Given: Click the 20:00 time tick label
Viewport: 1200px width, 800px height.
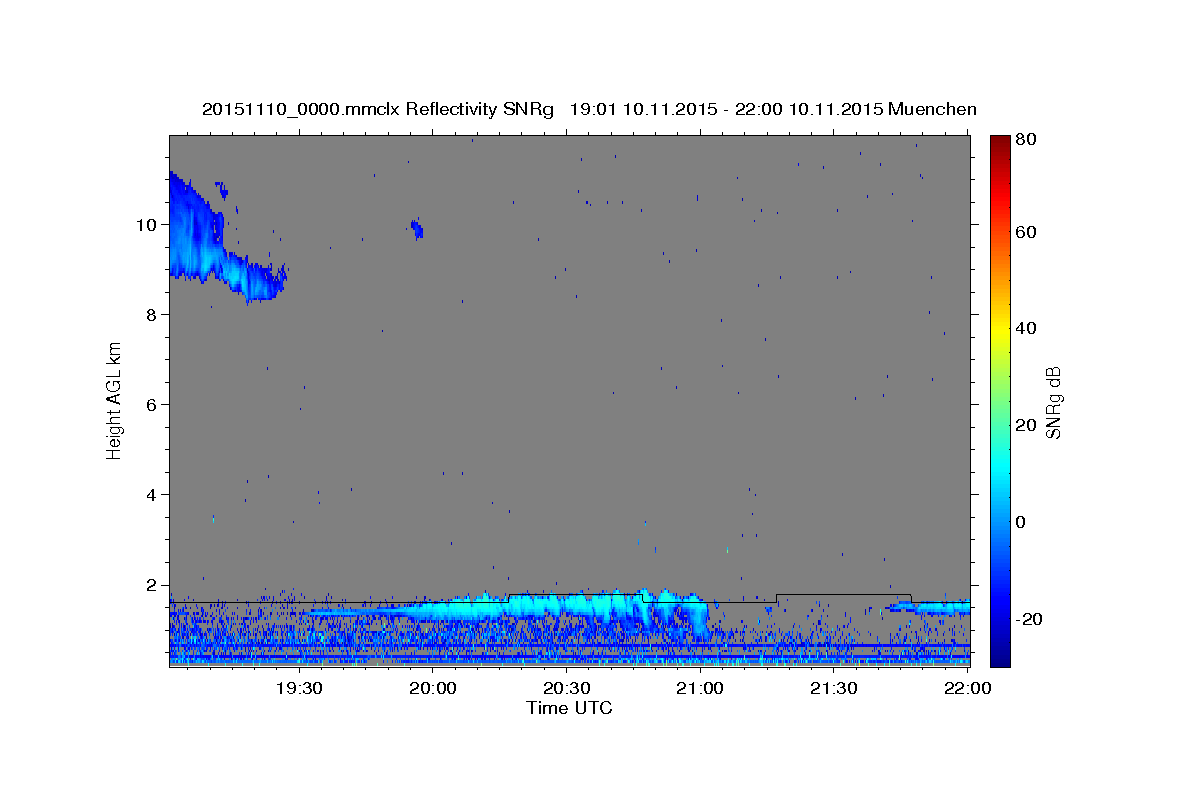Looking at the screenshot, I should [433, 688].
